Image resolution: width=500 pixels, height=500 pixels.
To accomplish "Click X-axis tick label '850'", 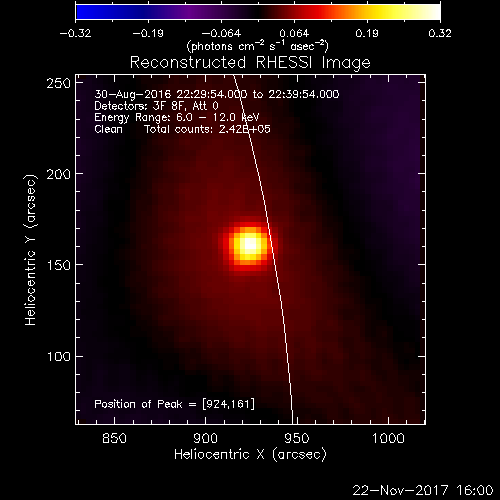I will 114,438.
